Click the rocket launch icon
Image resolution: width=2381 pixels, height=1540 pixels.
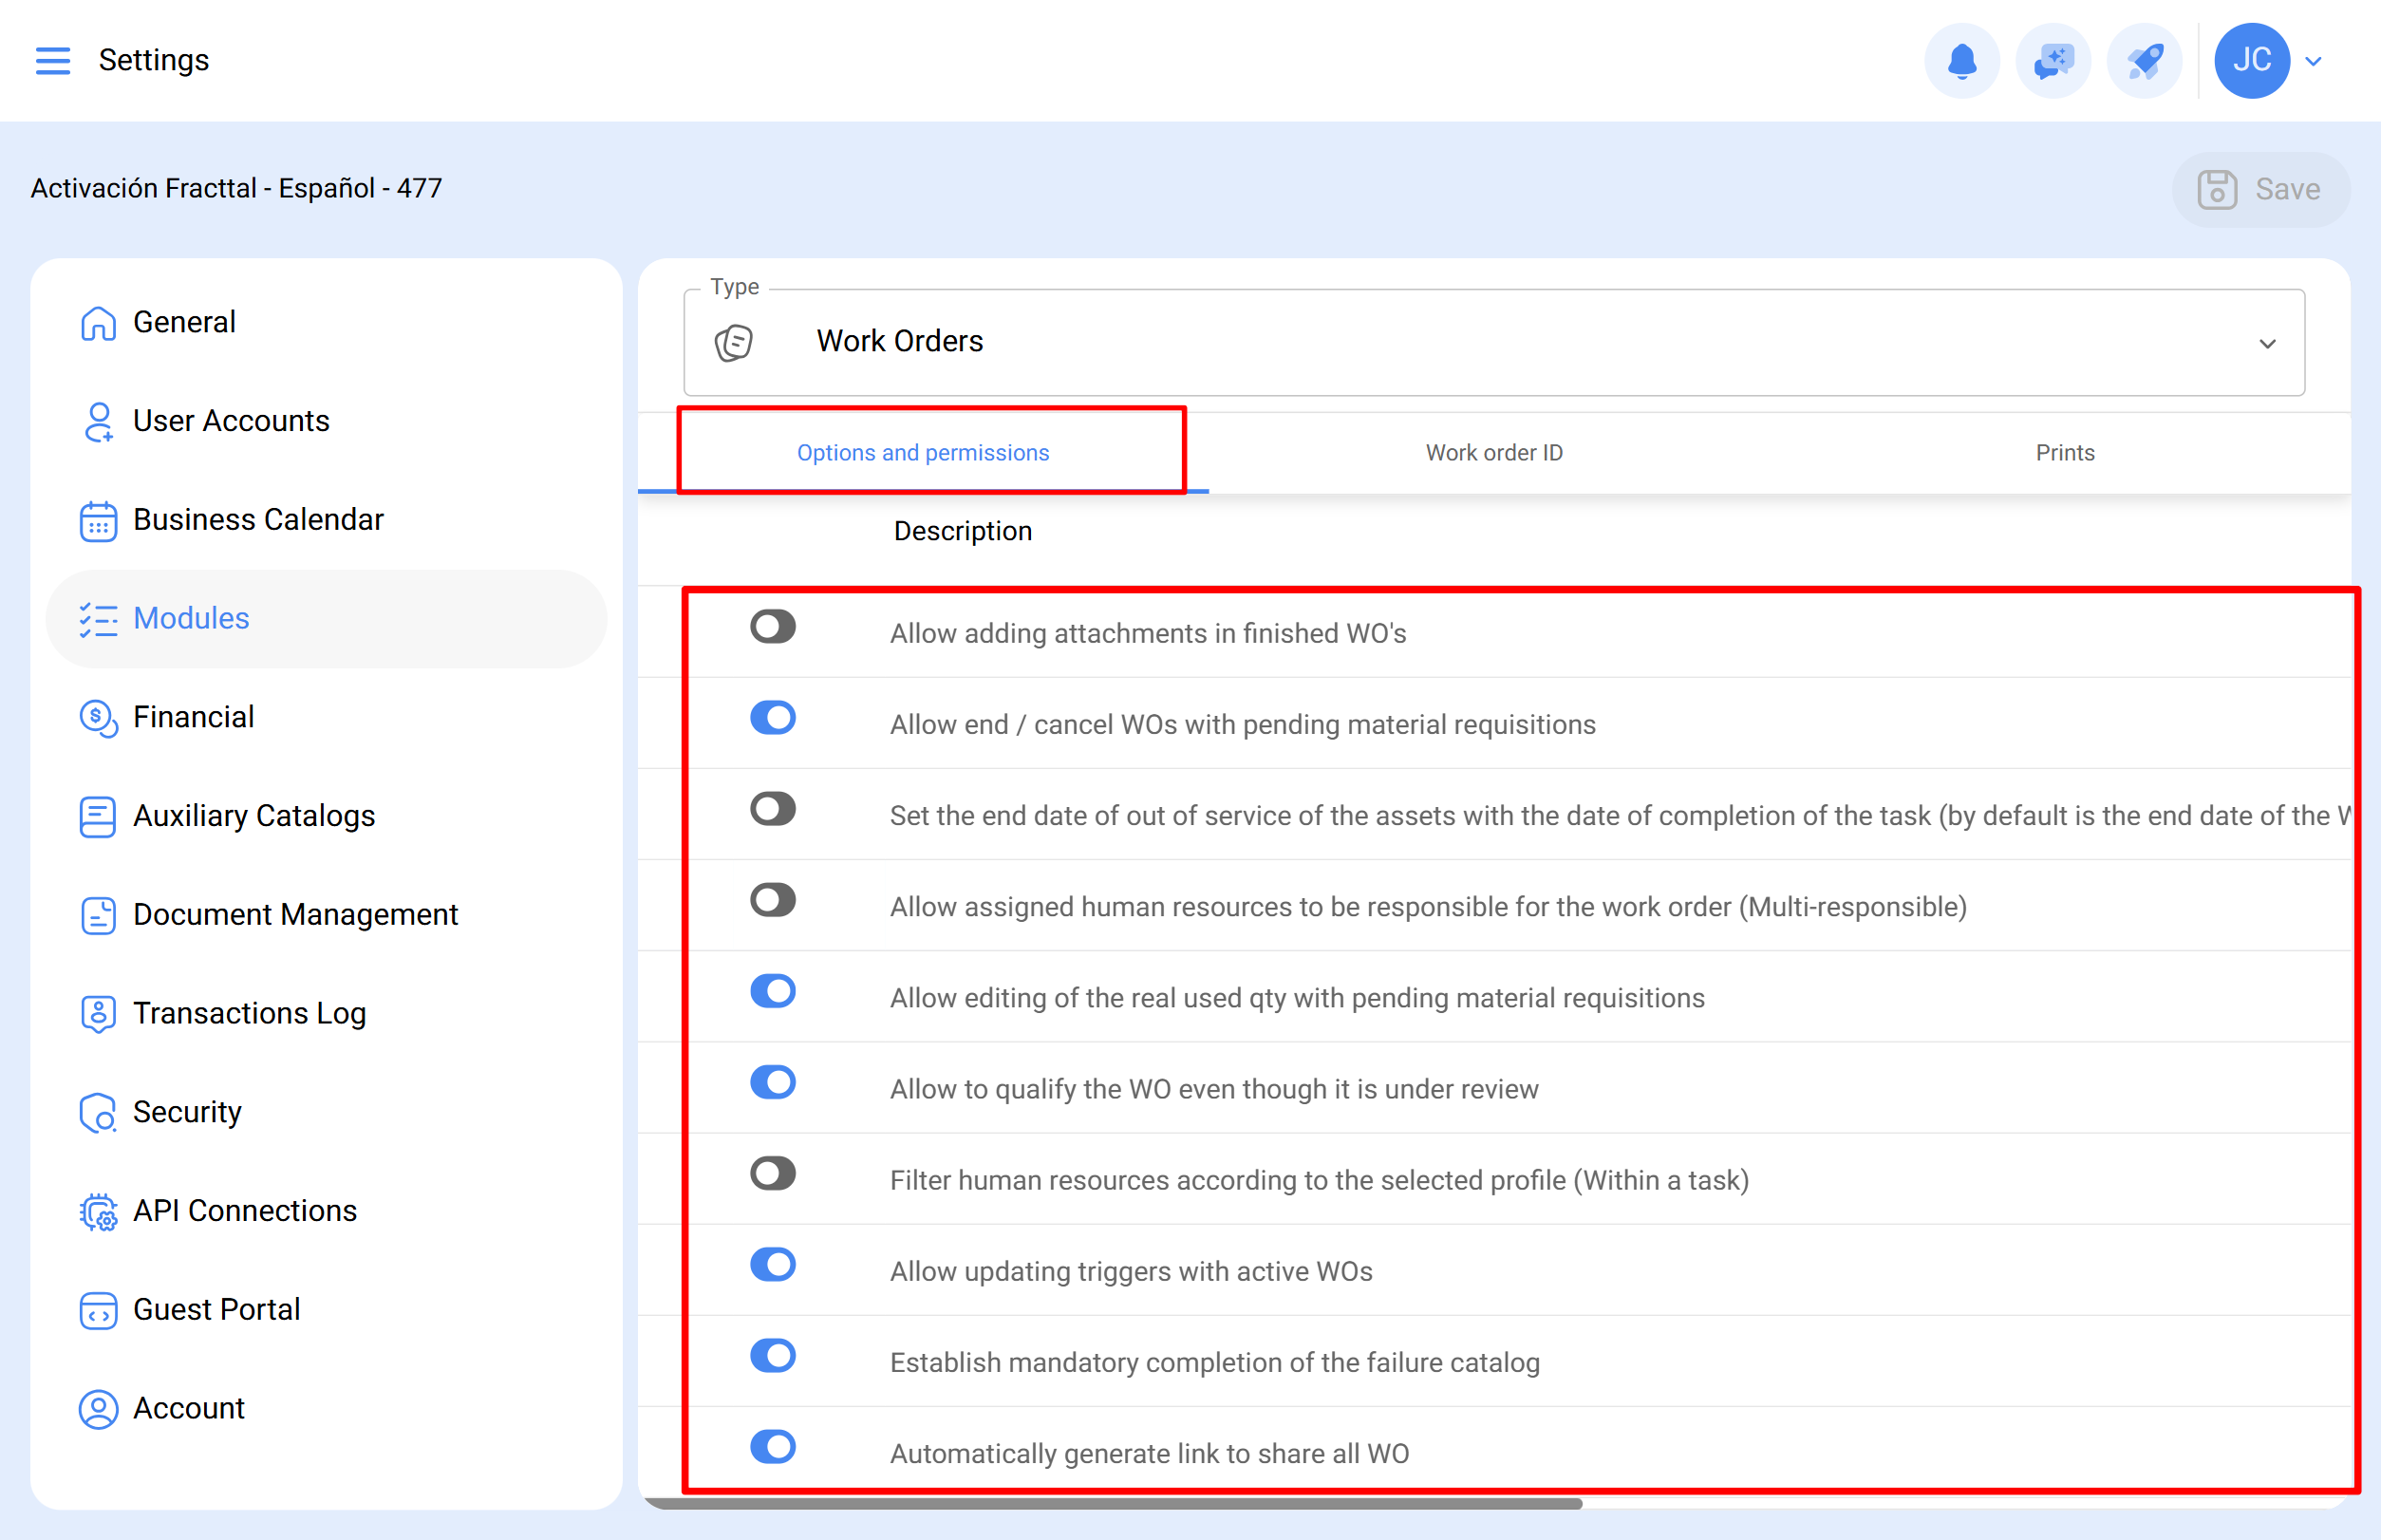[x=2143, y=61]
